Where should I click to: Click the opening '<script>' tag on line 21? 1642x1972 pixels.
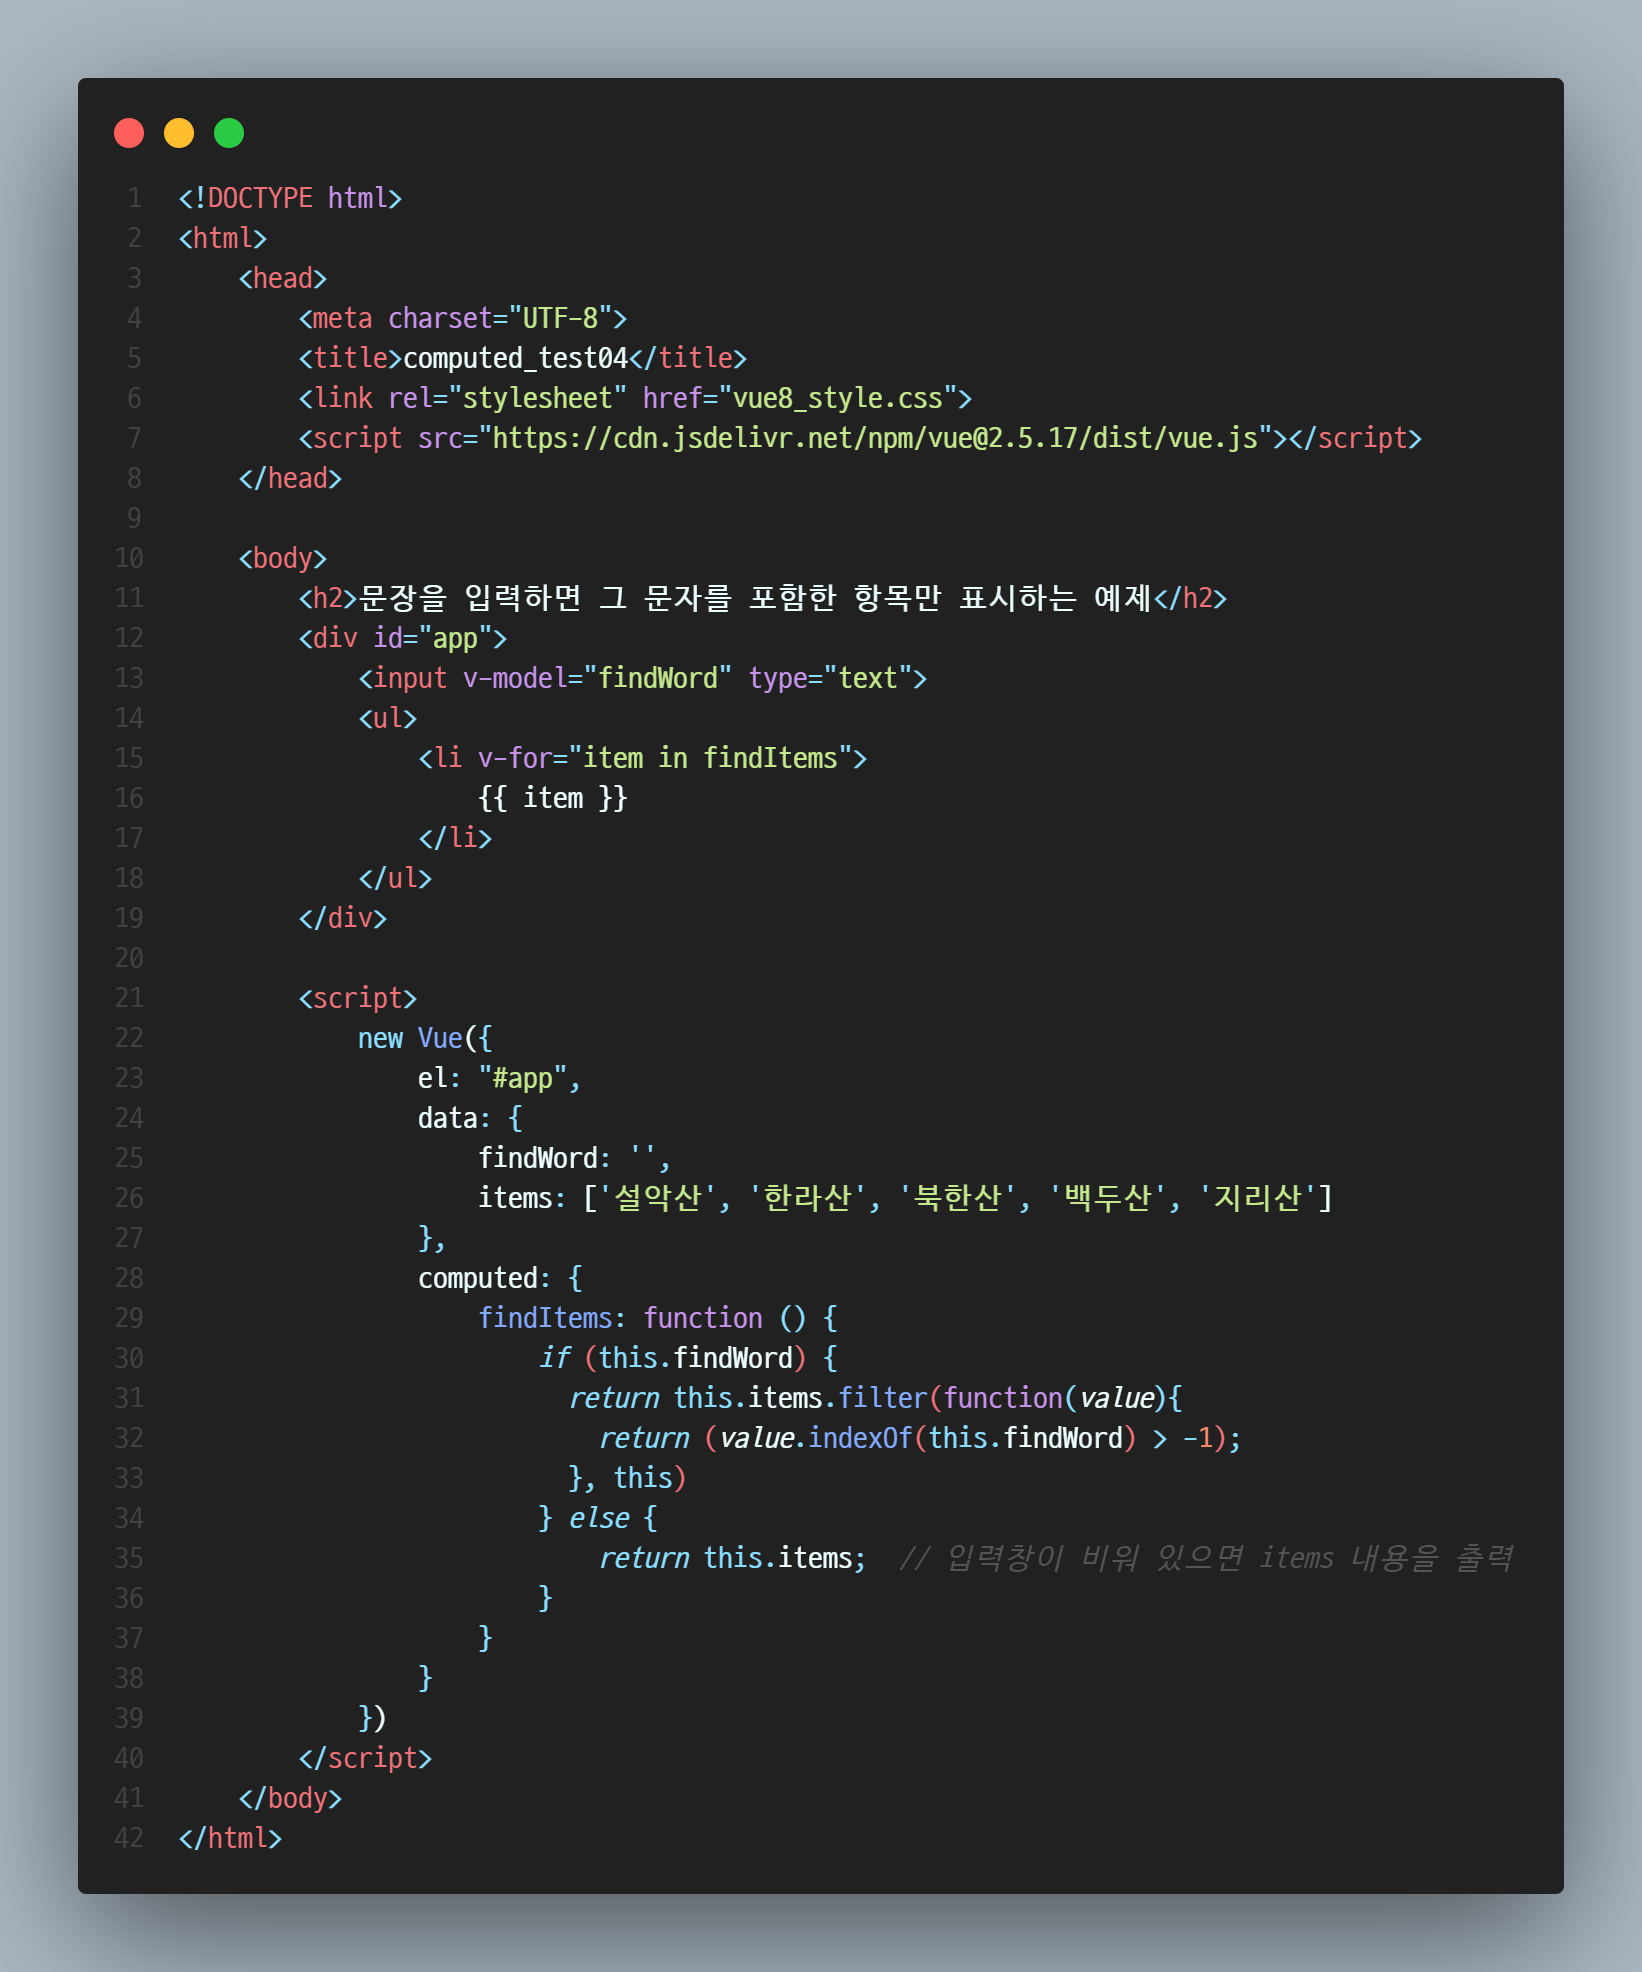coord(358,998)
